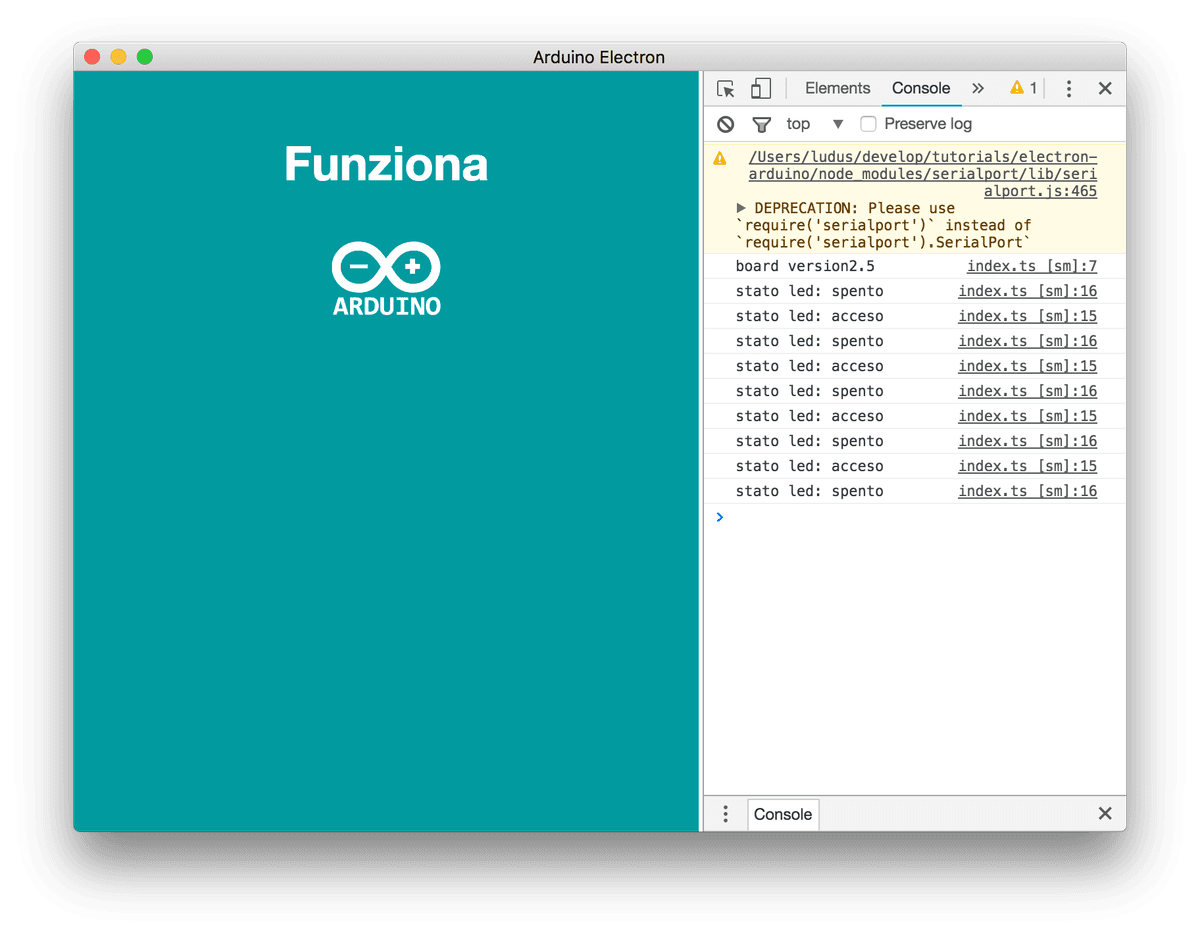
Task: Select the Console tab in bottom drawer
Action: pyautogui.click(x=783, y=814)
